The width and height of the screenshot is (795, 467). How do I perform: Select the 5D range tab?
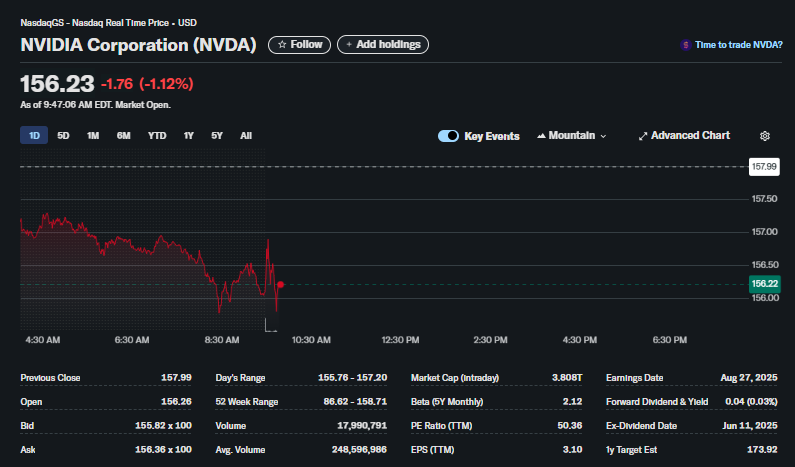tap(63, 135)
